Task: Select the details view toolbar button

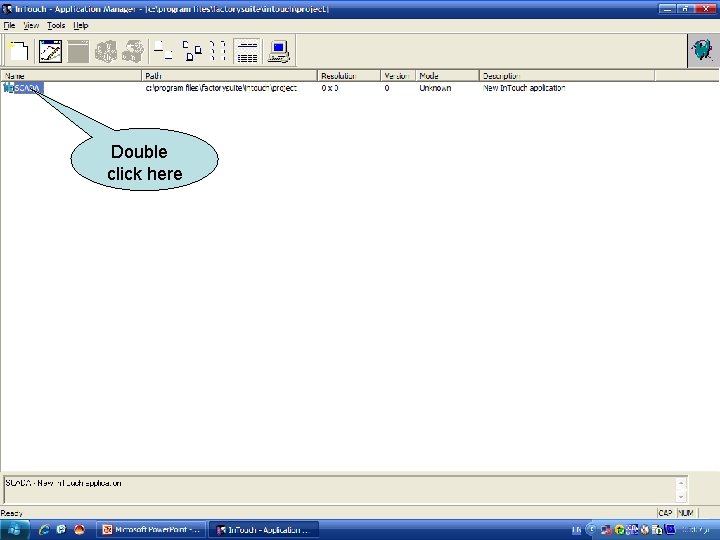Action: point(247,51)
